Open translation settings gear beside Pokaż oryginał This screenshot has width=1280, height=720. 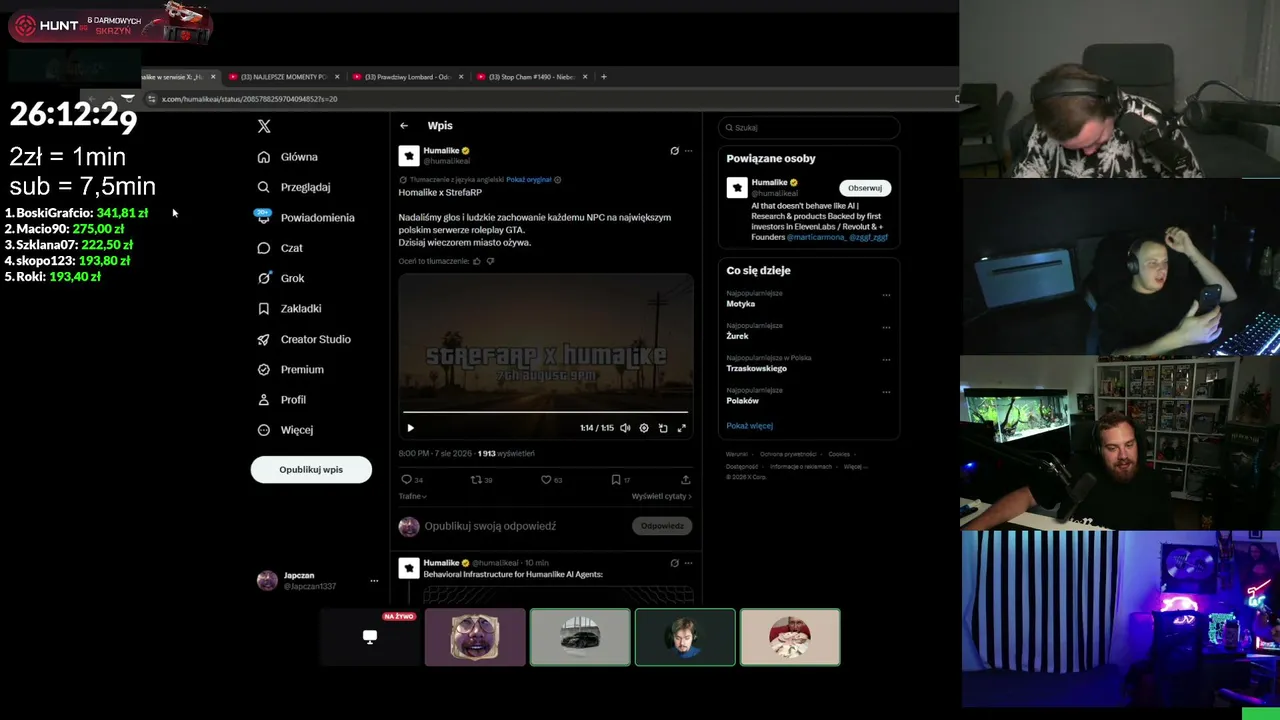[x=557, y=180]
